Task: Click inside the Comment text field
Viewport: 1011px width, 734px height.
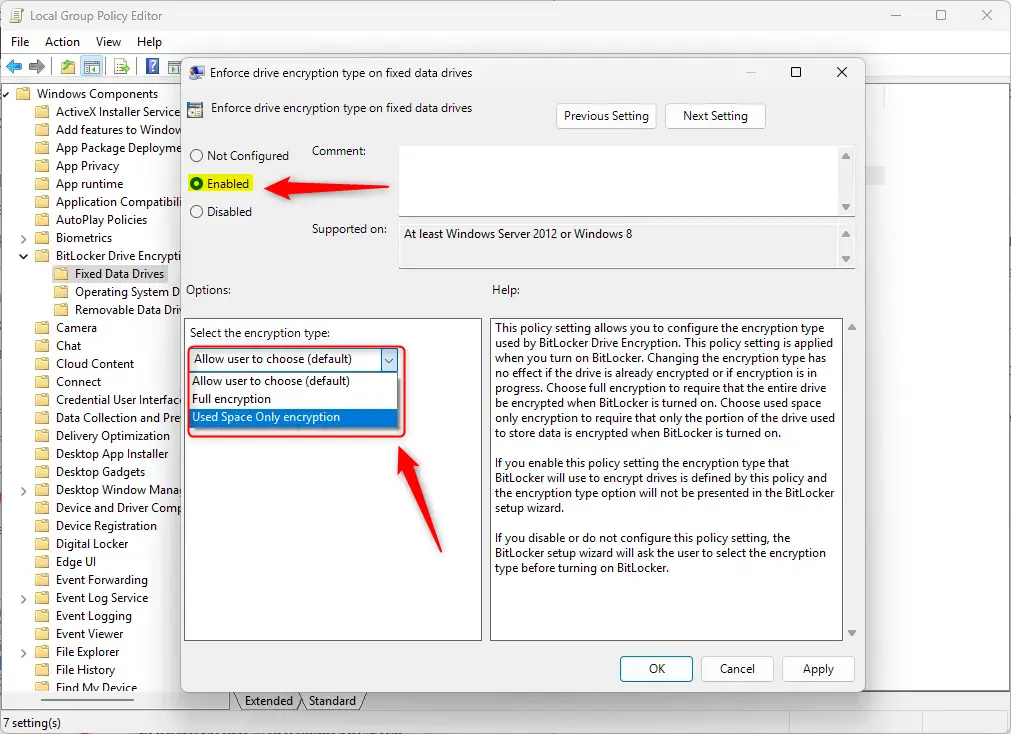Action: (x=618, y=181)
